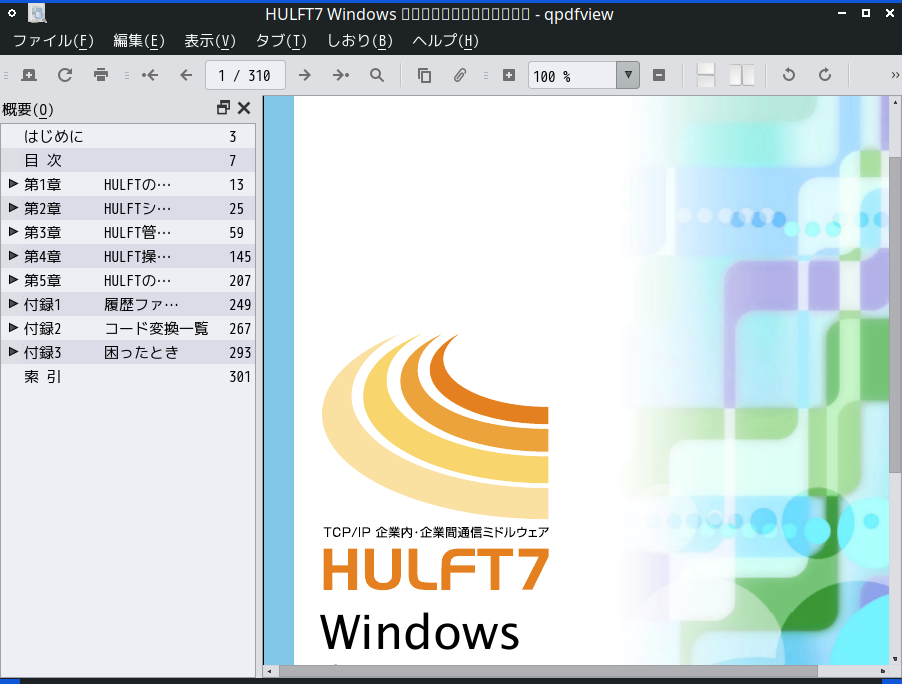Expand the 付録1 outline entry
This screenshot has width=902, height=684.
coord(13,304)
